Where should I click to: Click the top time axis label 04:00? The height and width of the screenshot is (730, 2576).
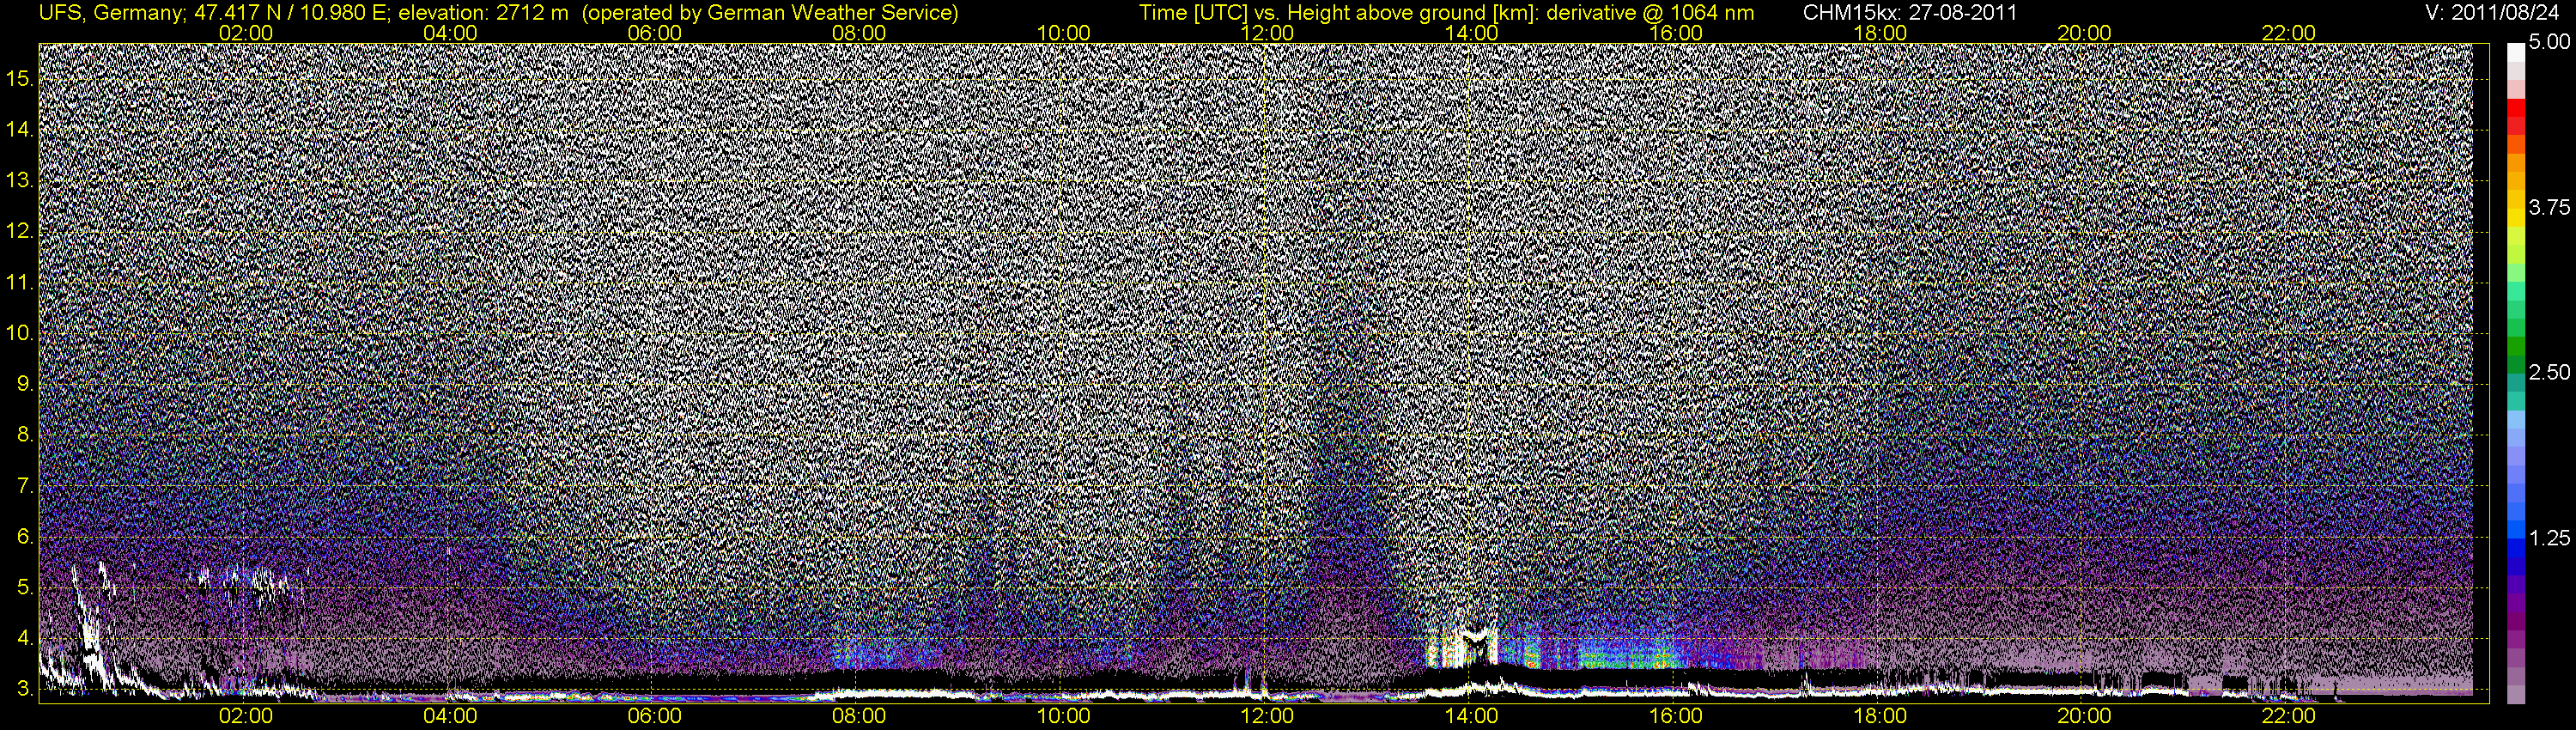point(450,33)
